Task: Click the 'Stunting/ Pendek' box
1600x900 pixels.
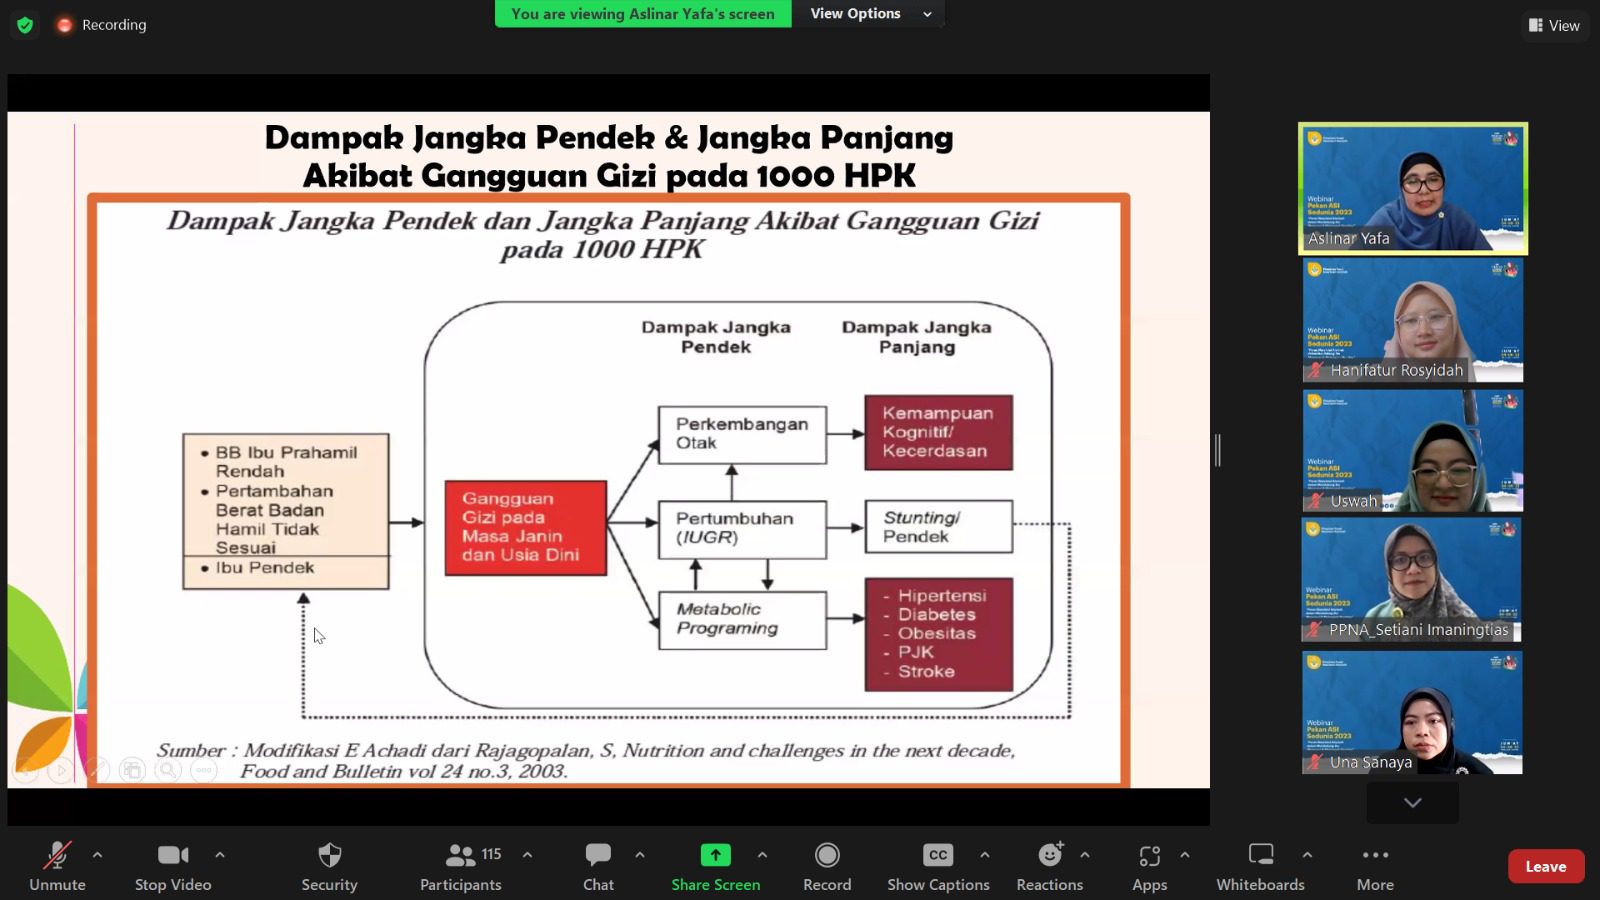Action: (x=938, y=527)
